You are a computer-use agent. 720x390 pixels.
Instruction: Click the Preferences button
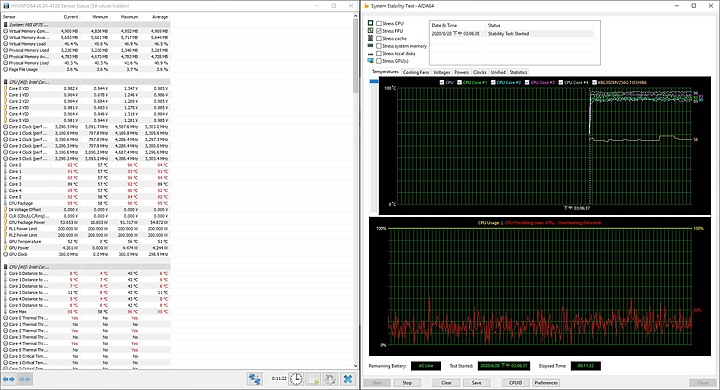coord(546,383)
